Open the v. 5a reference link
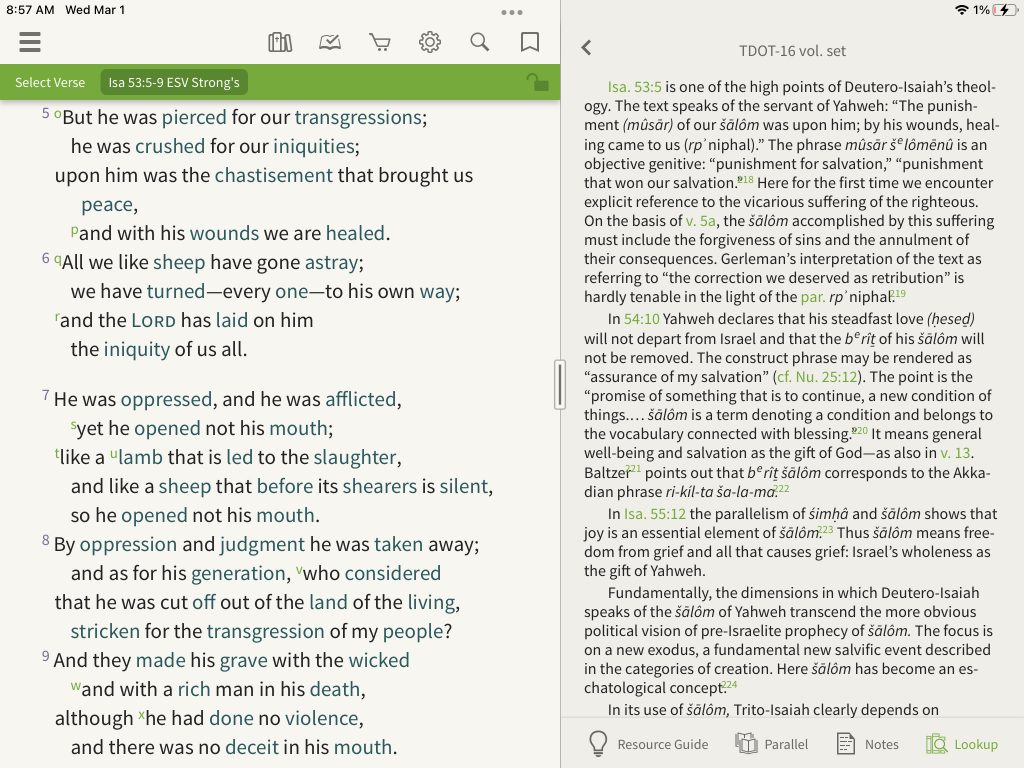The width and height of the screenshot is (1024, 768). pos(701,221)
